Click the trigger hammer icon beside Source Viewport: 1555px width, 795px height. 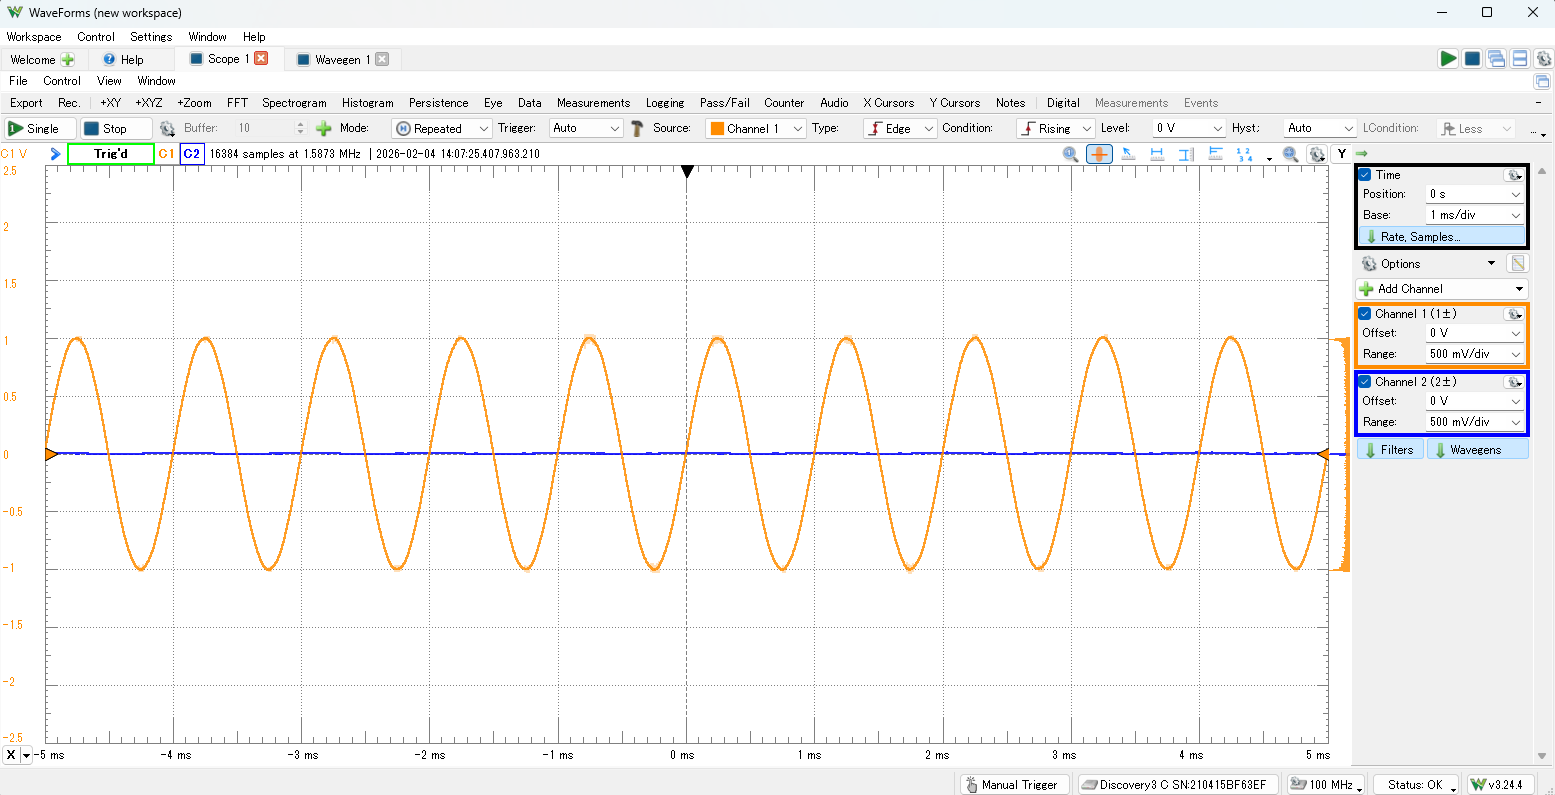(637, 128)
